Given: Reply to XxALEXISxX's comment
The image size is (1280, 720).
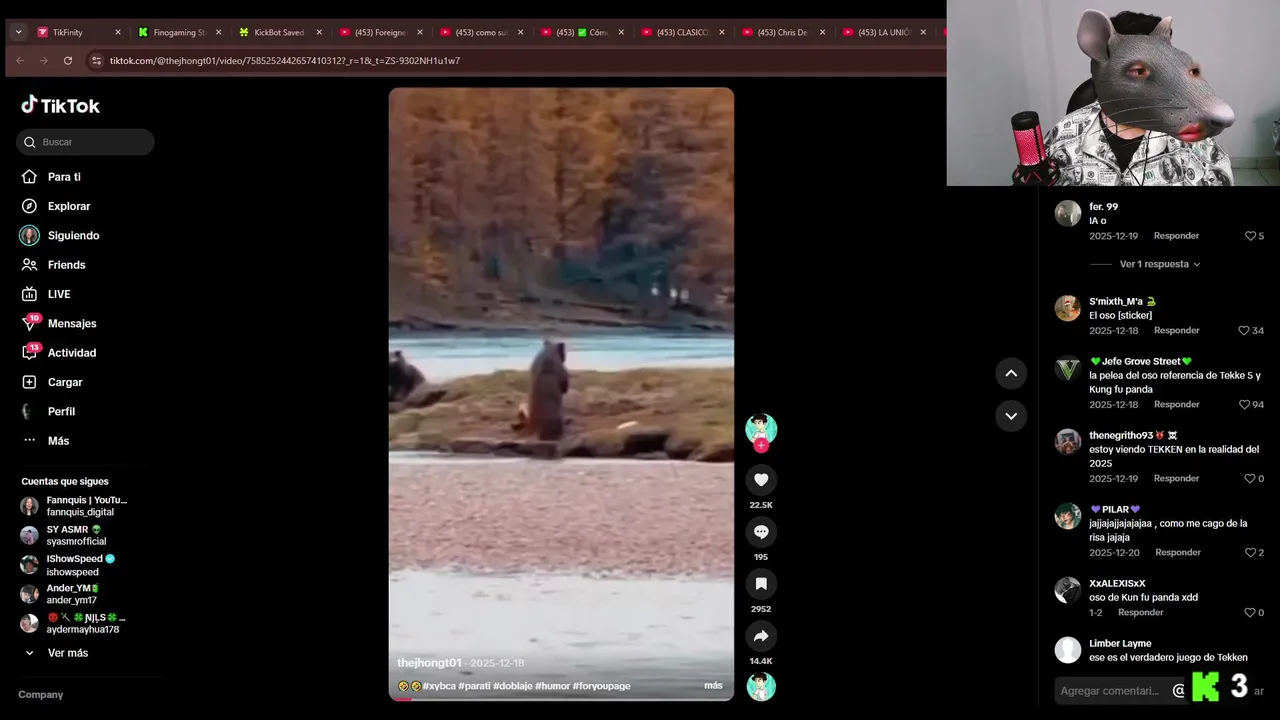Looking at the screenshot, I should (x=1140, y=613).
